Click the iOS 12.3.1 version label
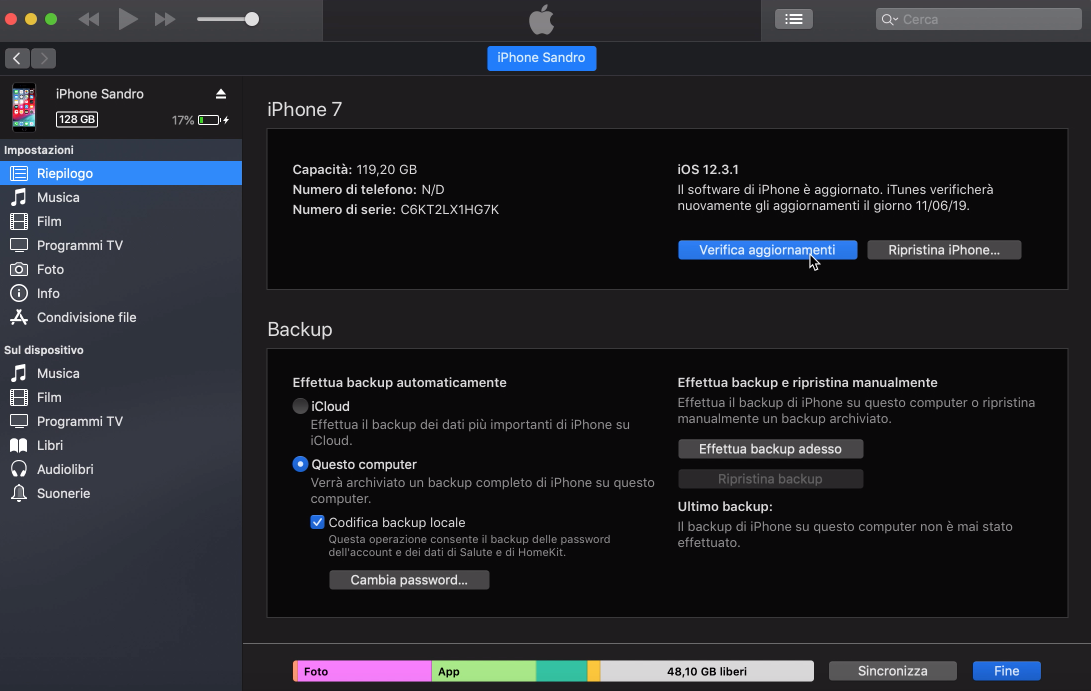 tap(708, 169)
